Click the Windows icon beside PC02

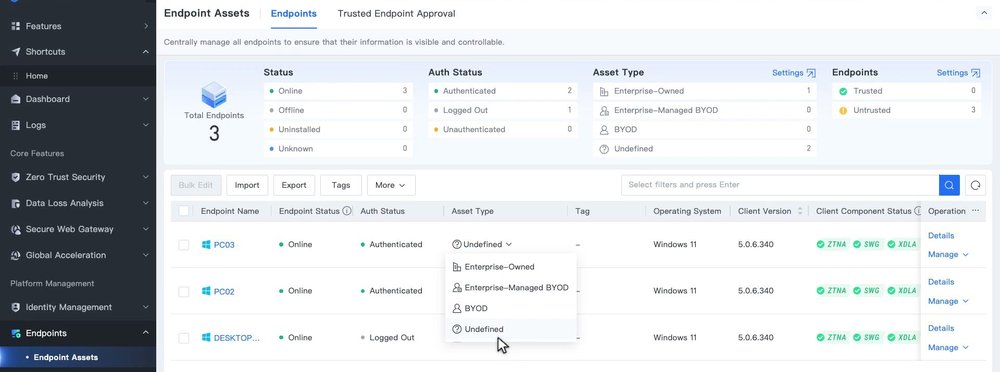point(206,291)
